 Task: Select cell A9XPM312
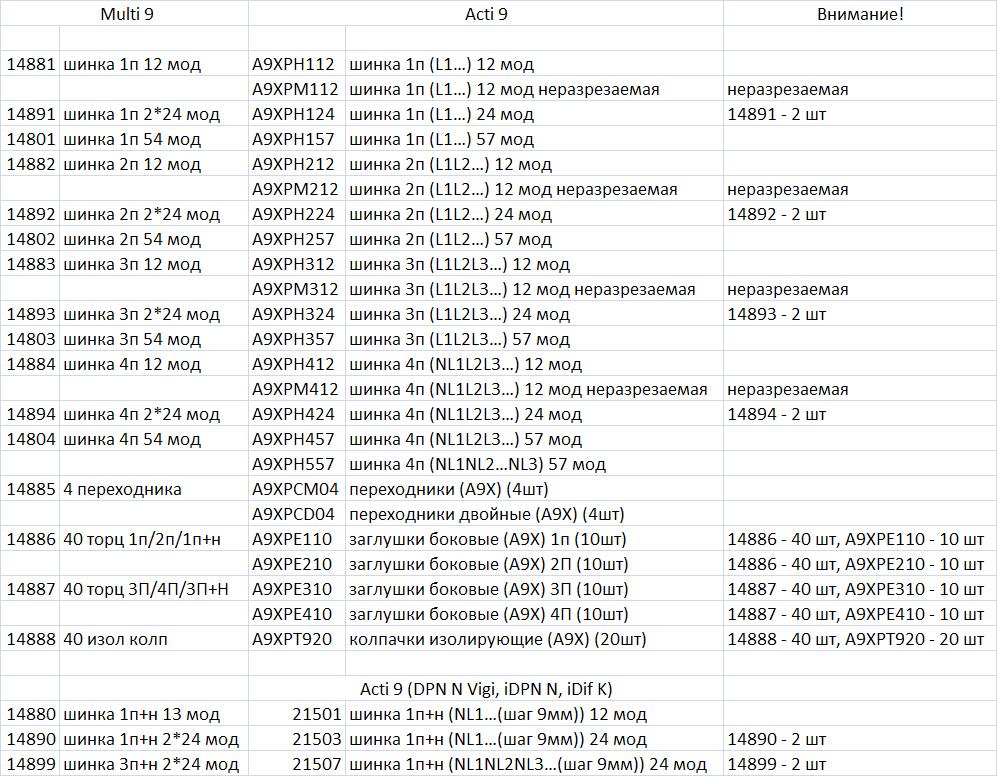[297, 289]
